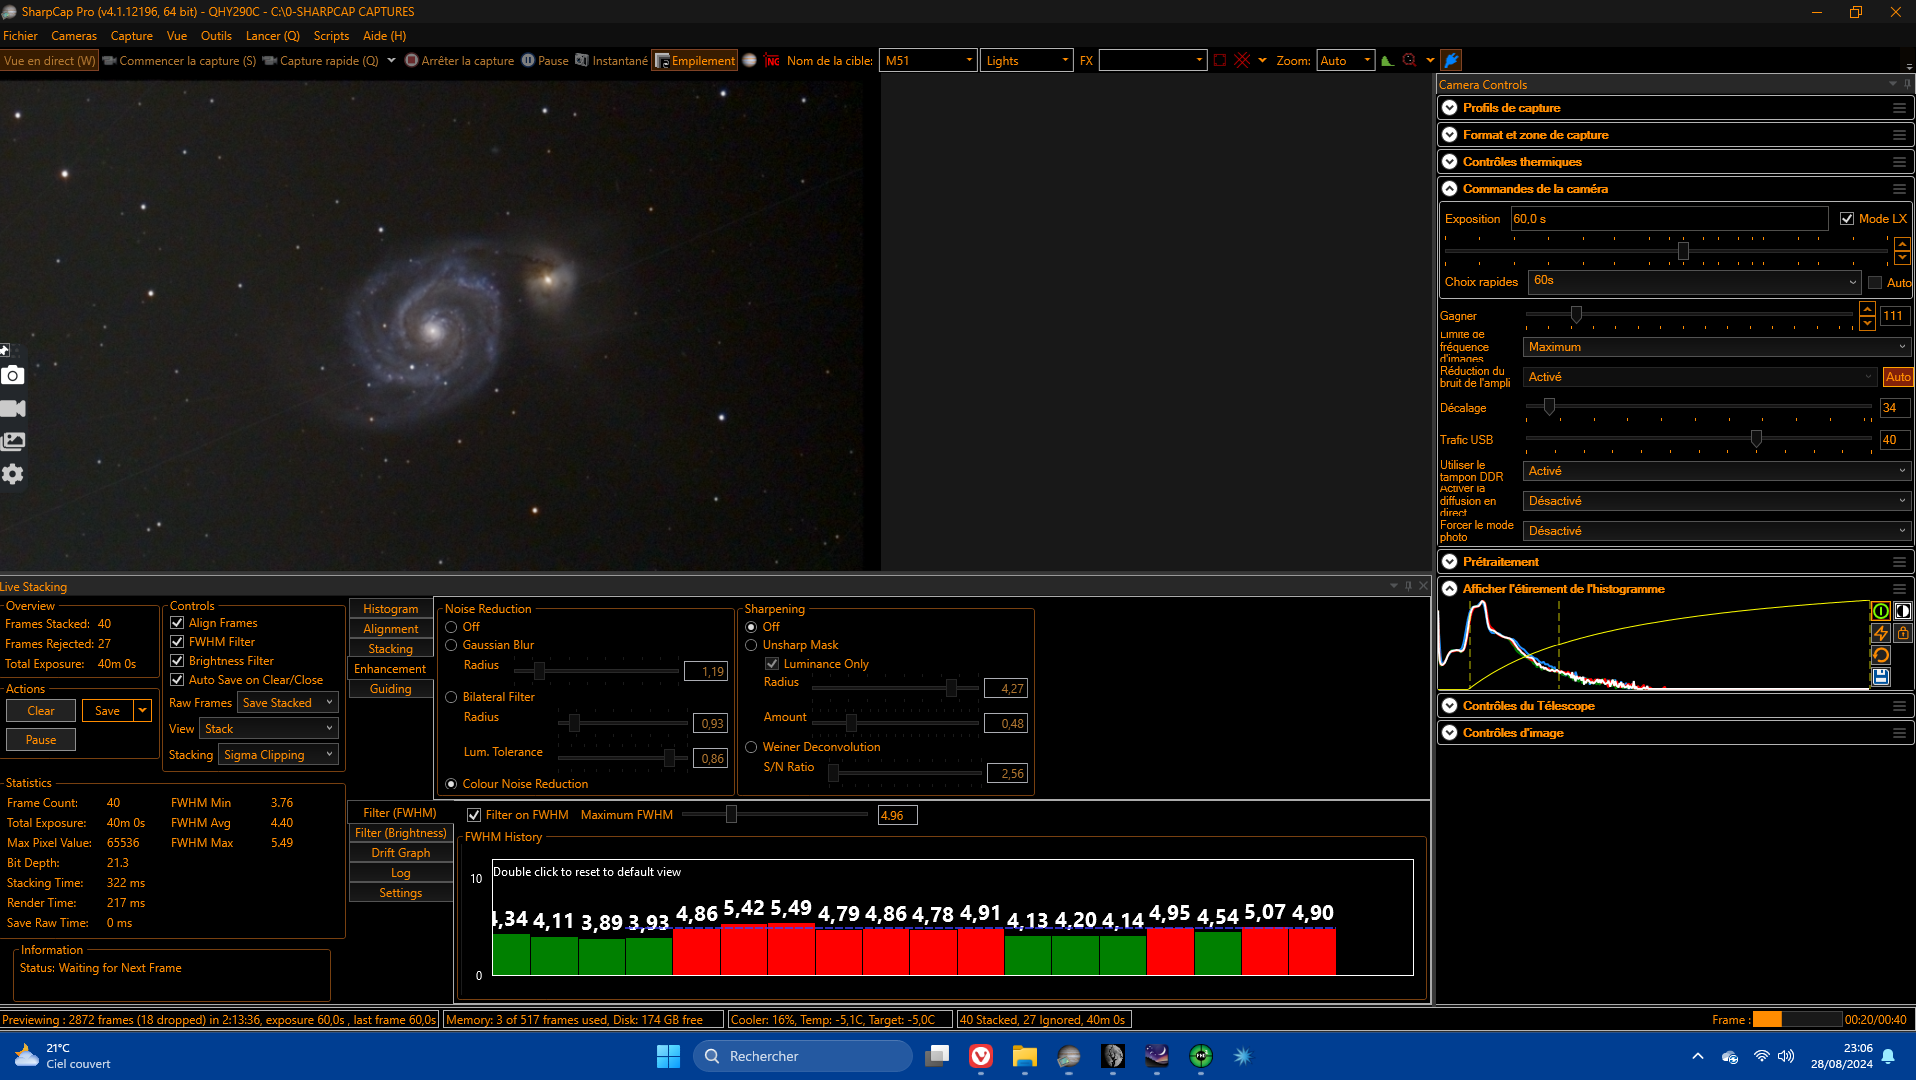Click the red dotted circle tool icon
Screen dimensions: 1916x1080
point(1409,61)
